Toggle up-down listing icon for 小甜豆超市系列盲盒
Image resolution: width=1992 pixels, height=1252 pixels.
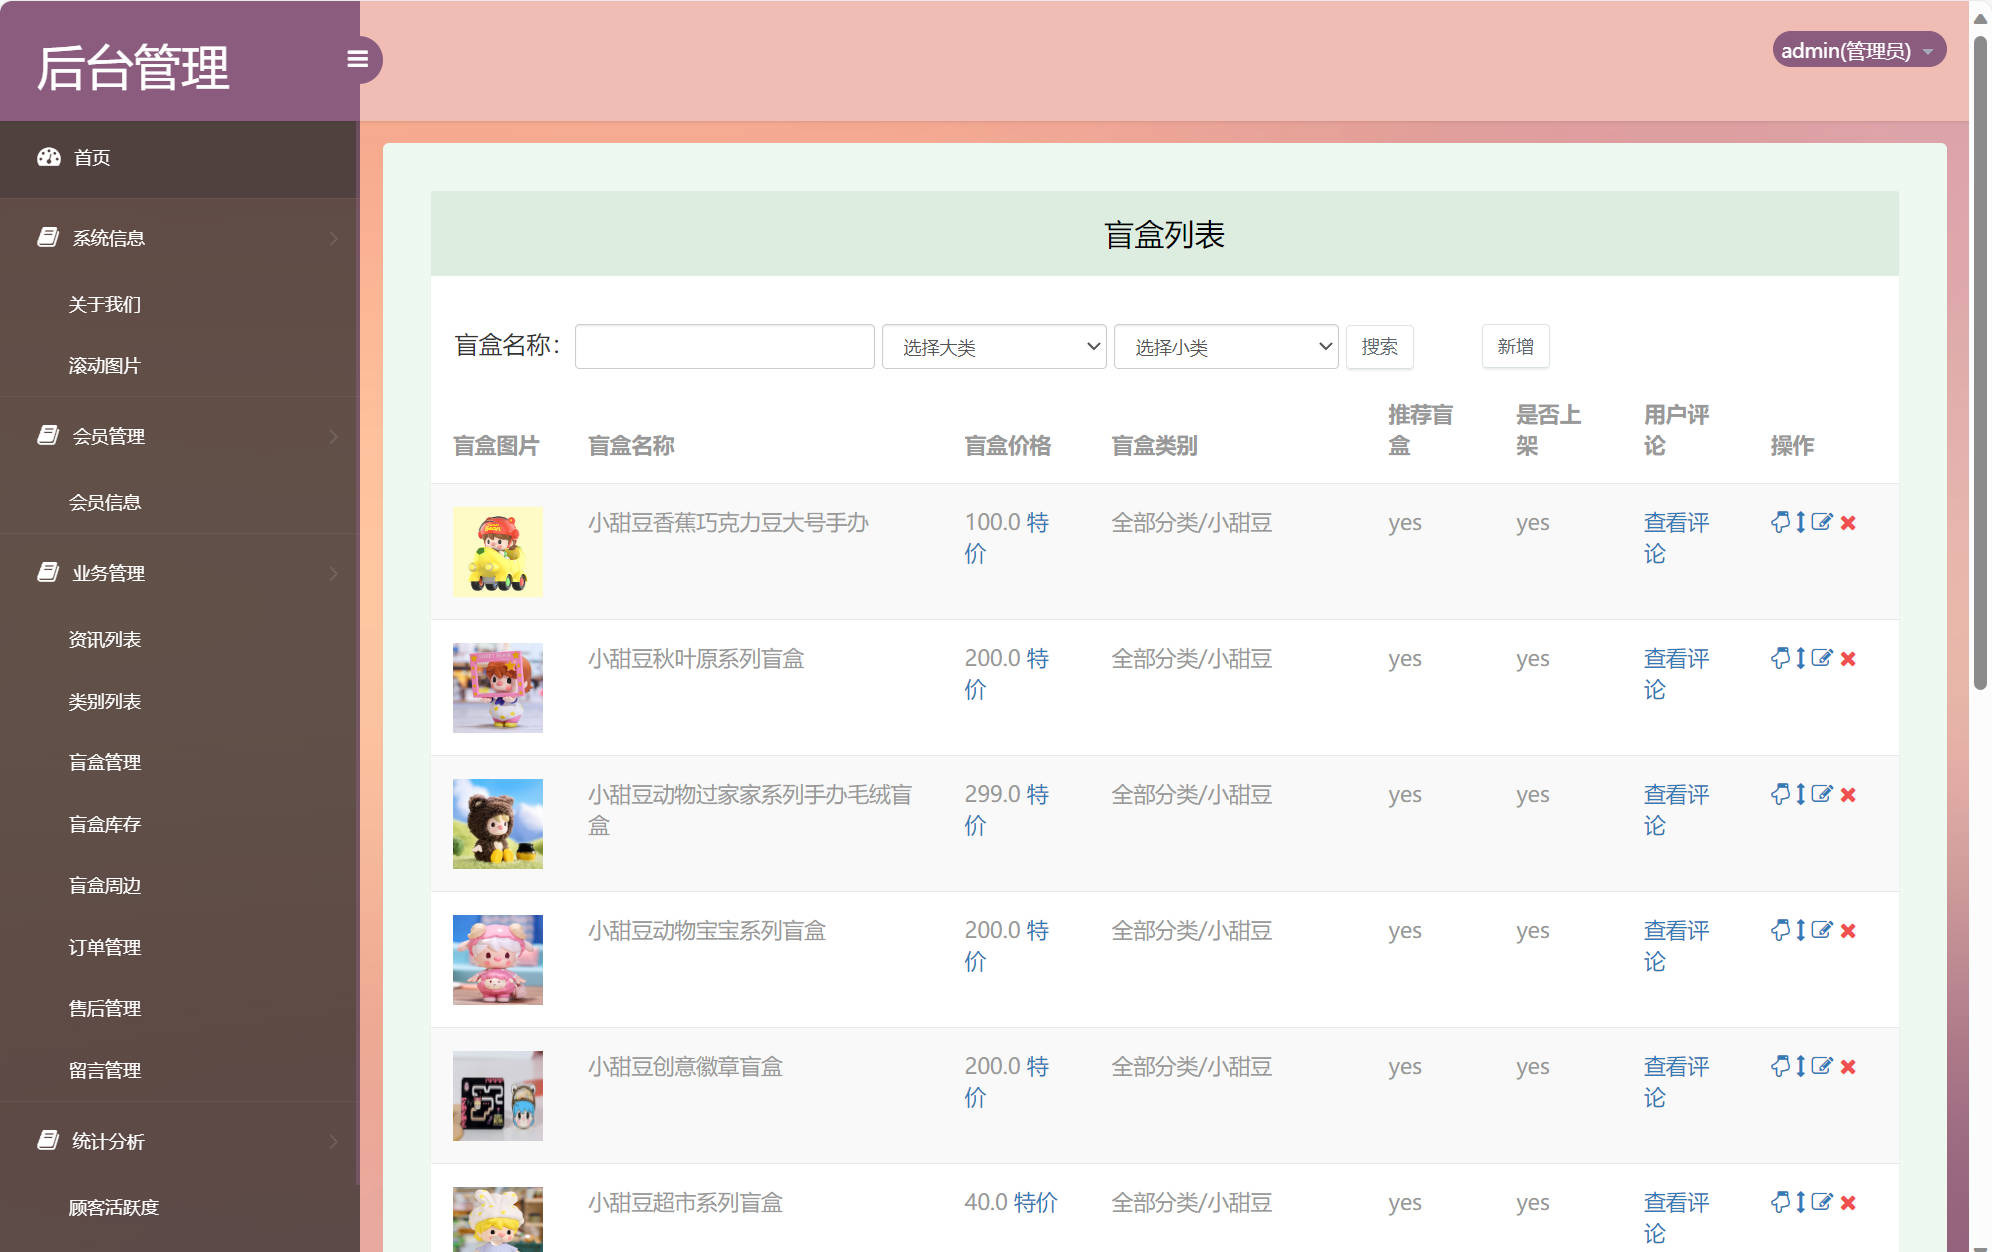(1800, 1202)
